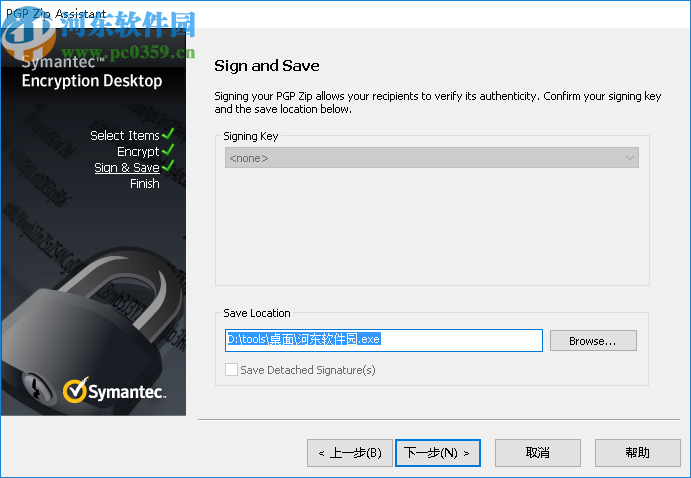Click the Encryption Desktop title text
Screen dimensions: 691x478
click(x=92, y=81)
